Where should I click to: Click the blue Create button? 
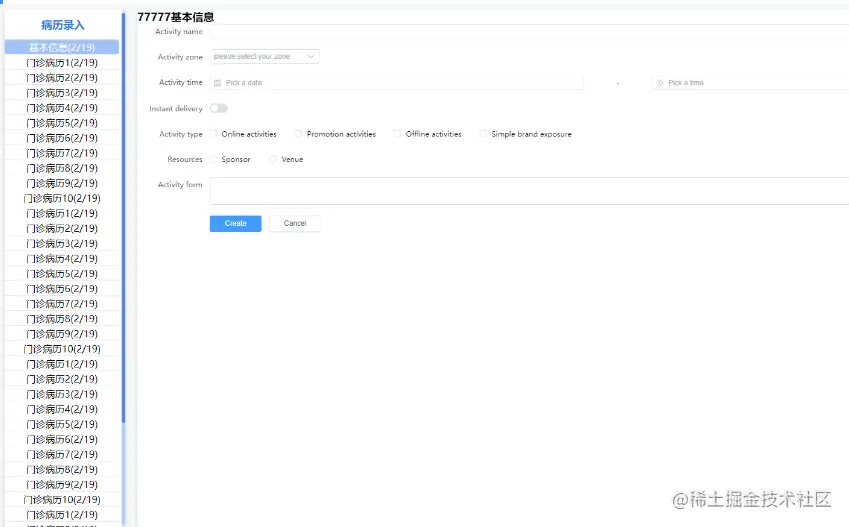[236, 223]
